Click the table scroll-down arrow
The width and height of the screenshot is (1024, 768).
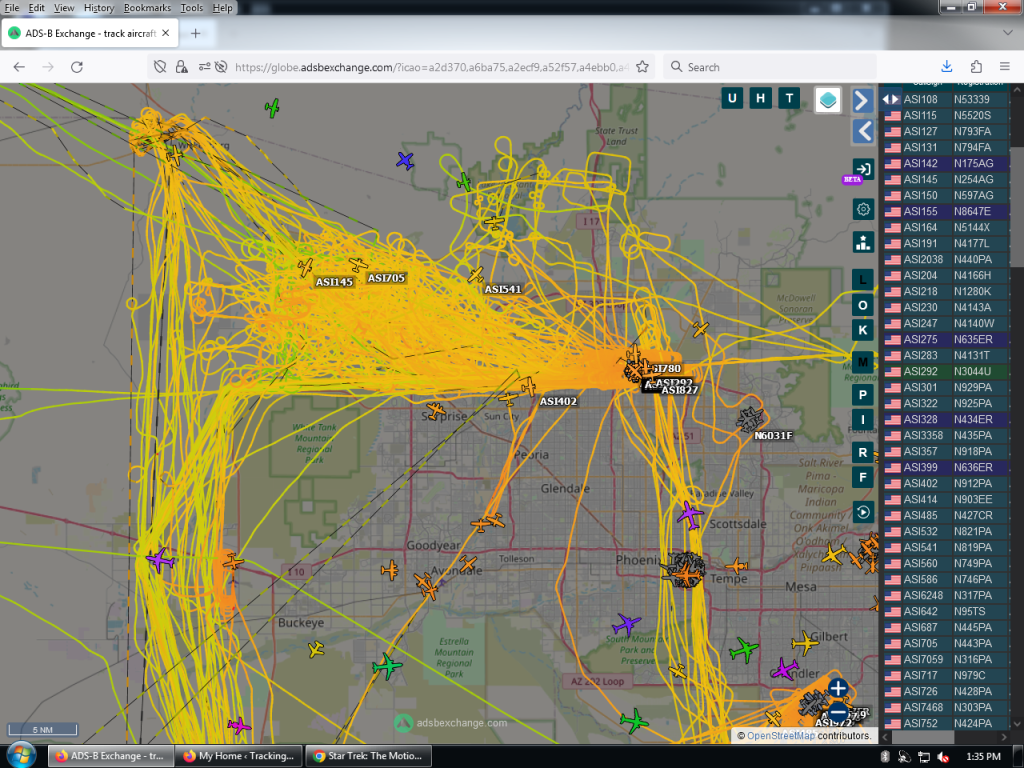point(1017,724)
